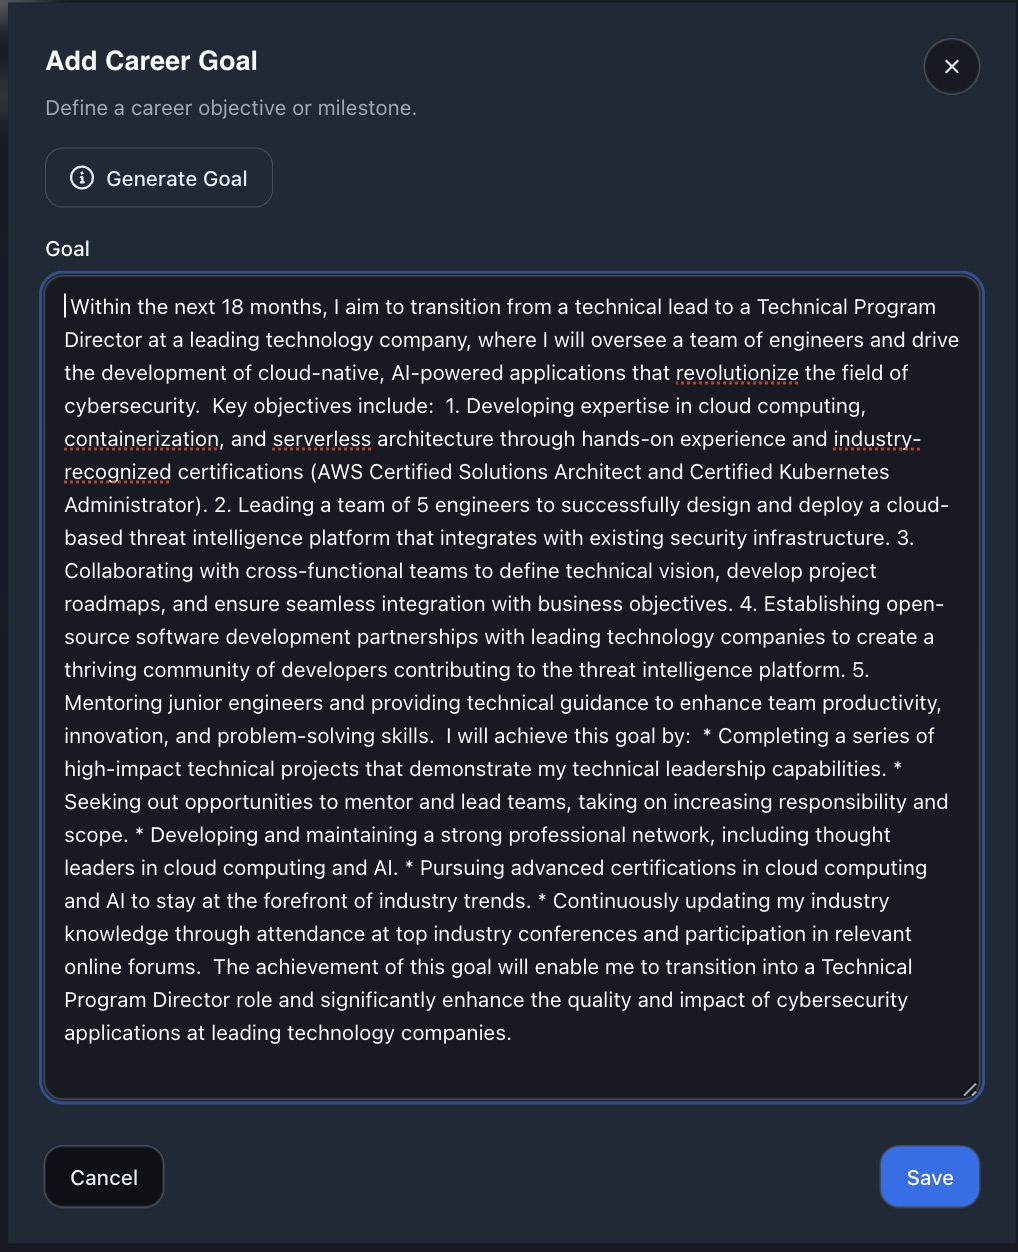Image resolution: width=1018 pixels, height=1252 pixels.
Task: Close the Add Career Goal dialog
Action: (x=951, y=66)
